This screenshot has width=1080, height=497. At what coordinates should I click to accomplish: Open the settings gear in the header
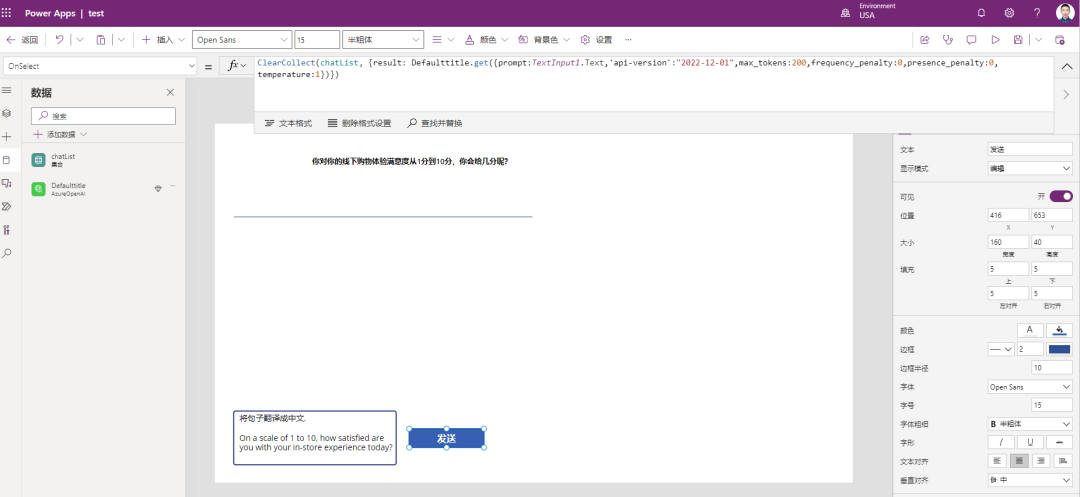(x=1009, y=13)
